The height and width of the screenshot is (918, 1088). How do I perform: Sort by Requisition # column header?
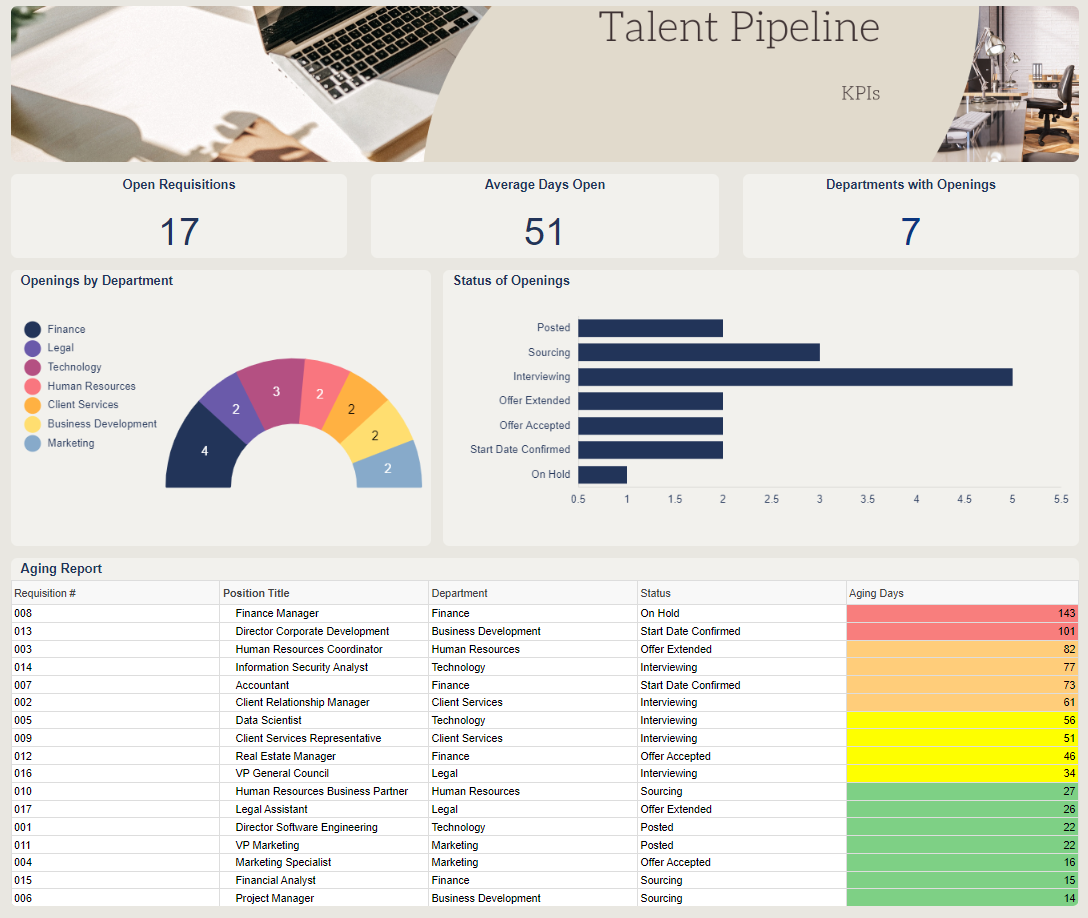115,593
